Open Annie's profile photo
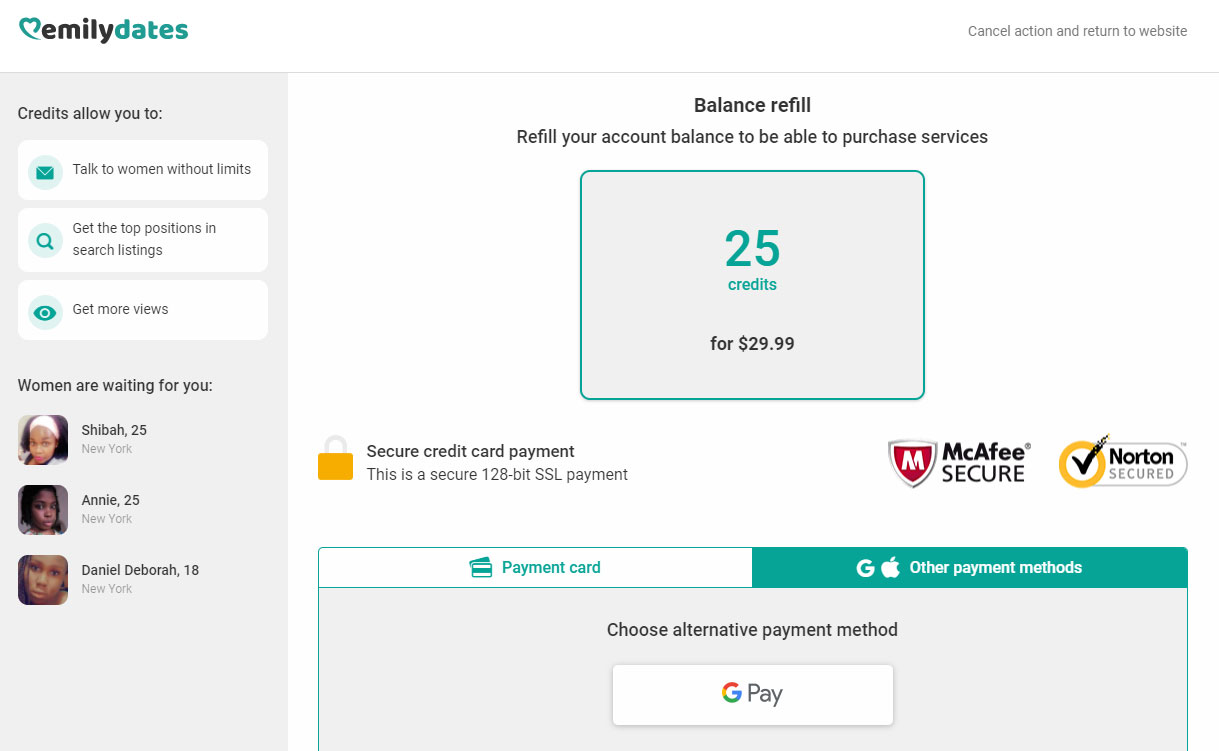Viewport: 1219px width, 751px height. coord(43,510)
